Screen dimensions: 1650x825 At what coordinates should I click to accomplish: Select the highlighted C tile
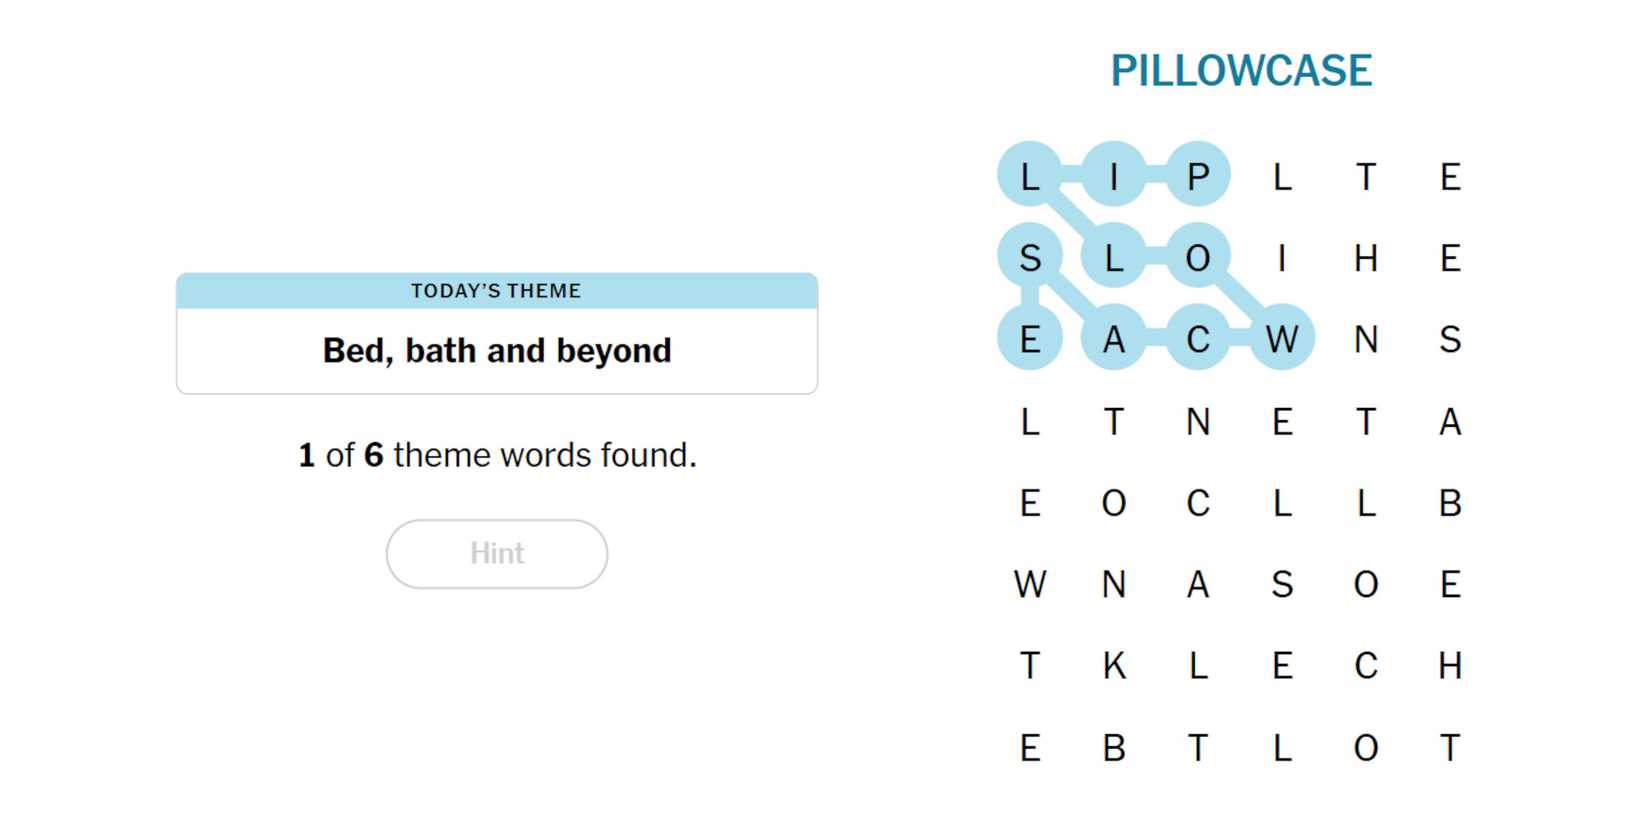tap(1197, 338)
